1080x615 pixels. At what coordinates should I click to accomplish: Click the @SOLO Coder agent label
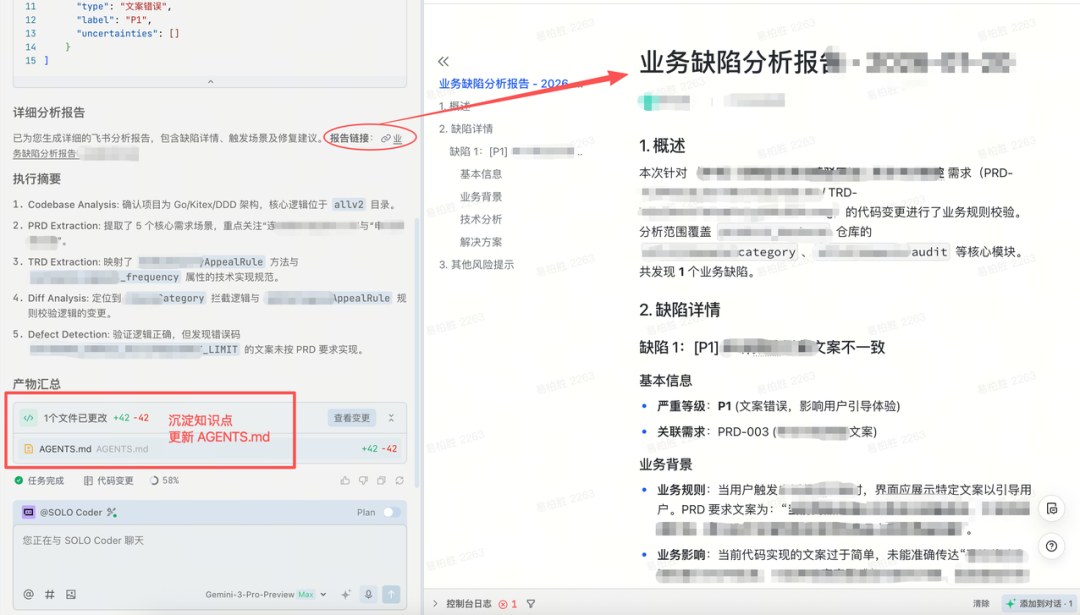click(x=70, y=512)
